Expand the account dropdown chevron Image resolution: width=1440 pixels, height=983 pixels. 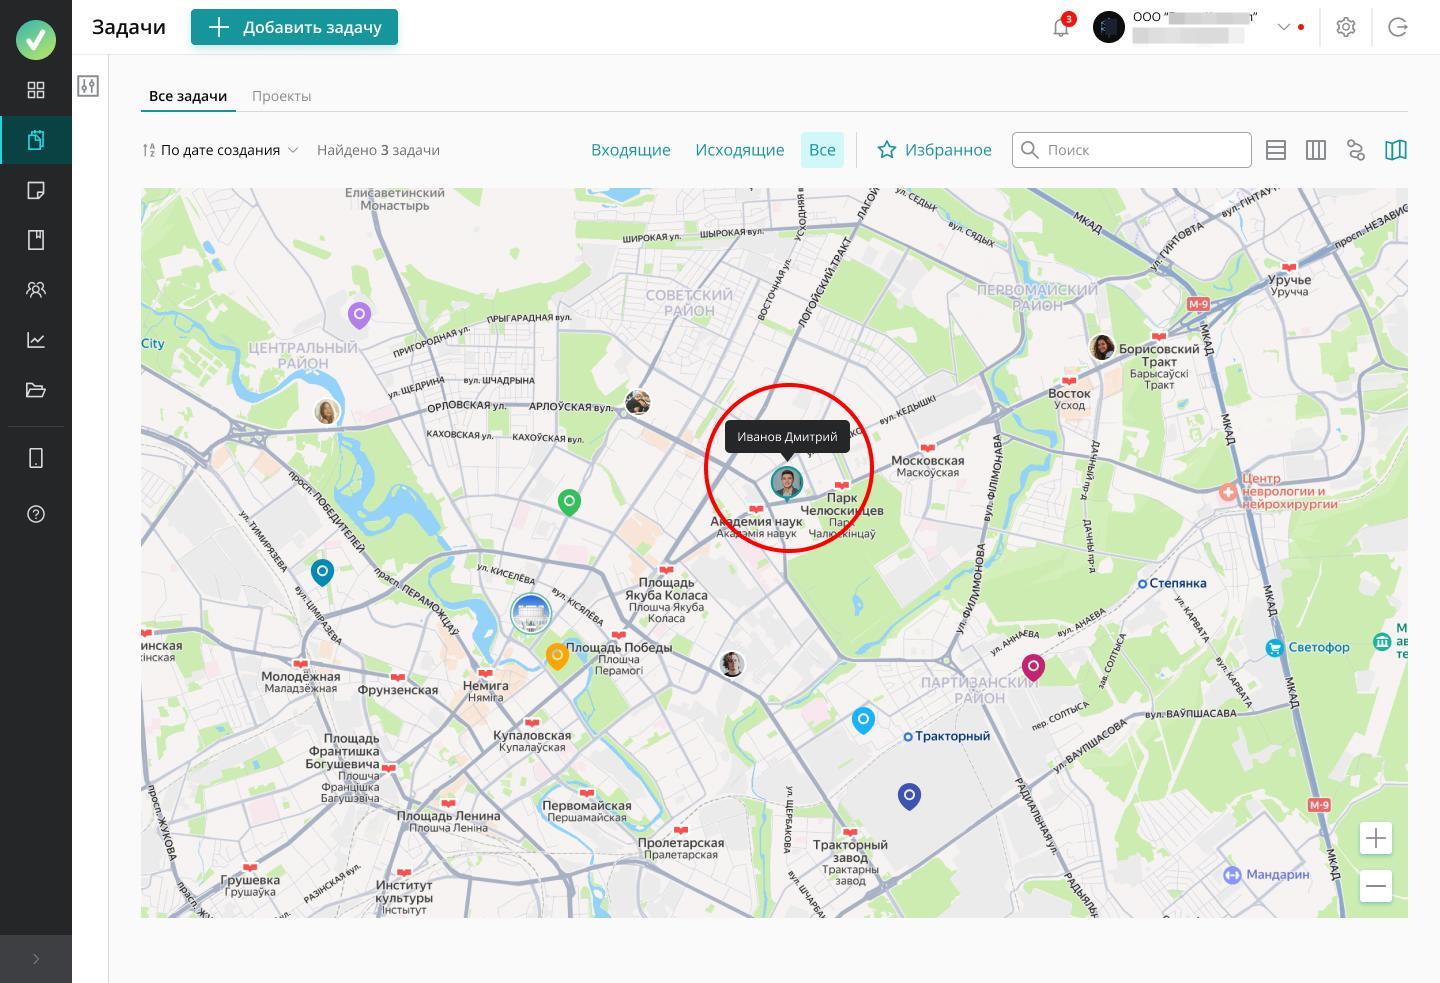click(x=1283, y=27)
